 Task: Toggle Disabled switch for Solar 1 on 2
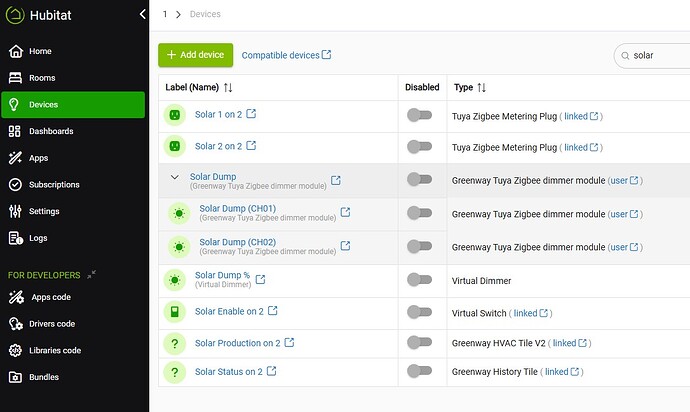420,116
